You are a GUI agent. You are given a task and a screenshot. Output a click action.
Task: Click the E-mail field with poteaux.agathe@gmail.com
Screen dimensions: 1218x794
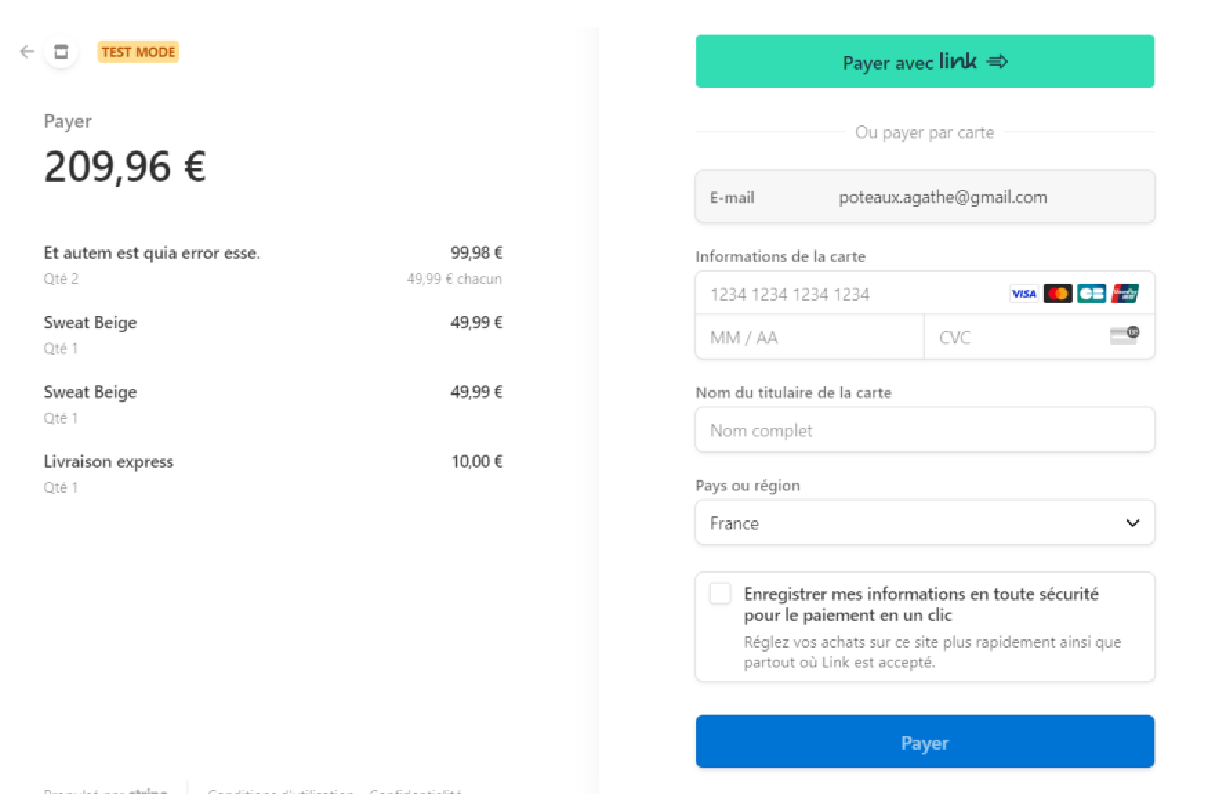pyautogui.click(x=925, y=197)
